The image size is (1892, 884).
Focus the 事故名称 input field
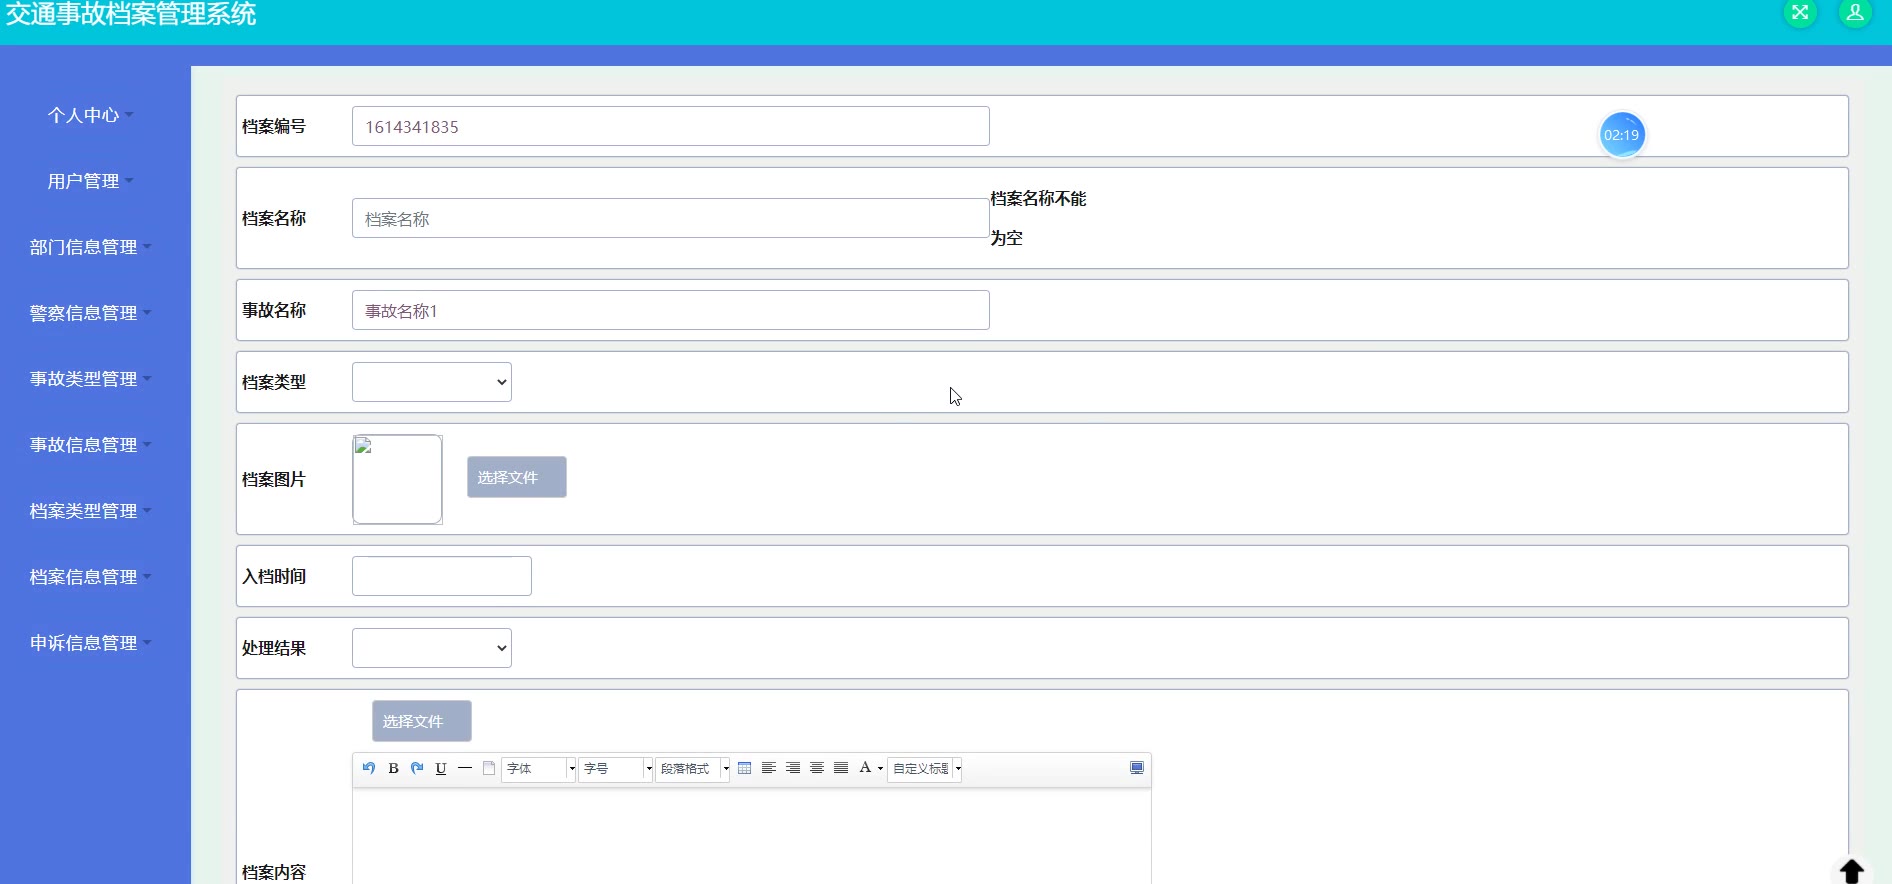pyautogui.click(x=671, y=310)
